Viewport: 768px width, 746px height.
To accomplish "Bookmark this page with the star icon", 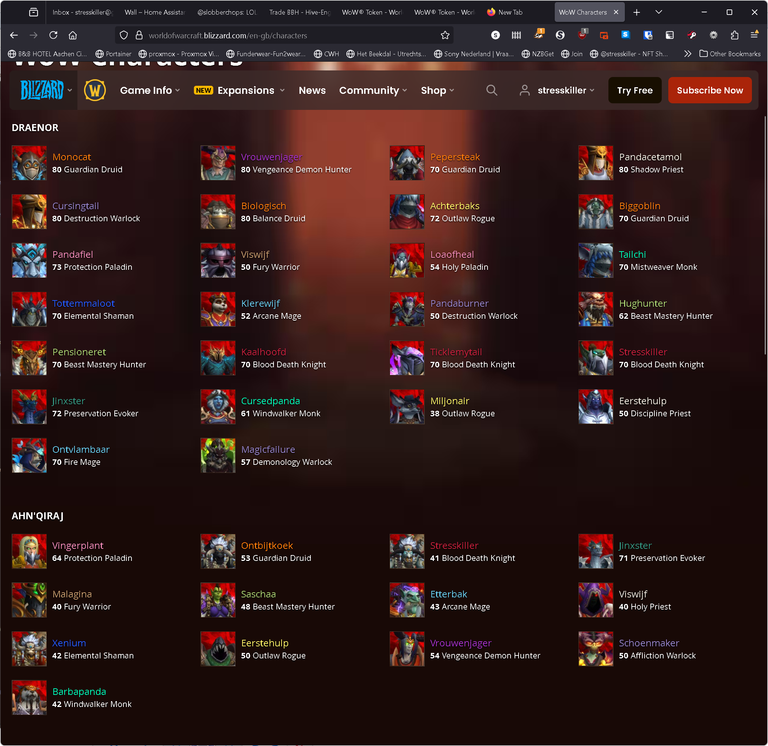I will [x=445, y=35].
